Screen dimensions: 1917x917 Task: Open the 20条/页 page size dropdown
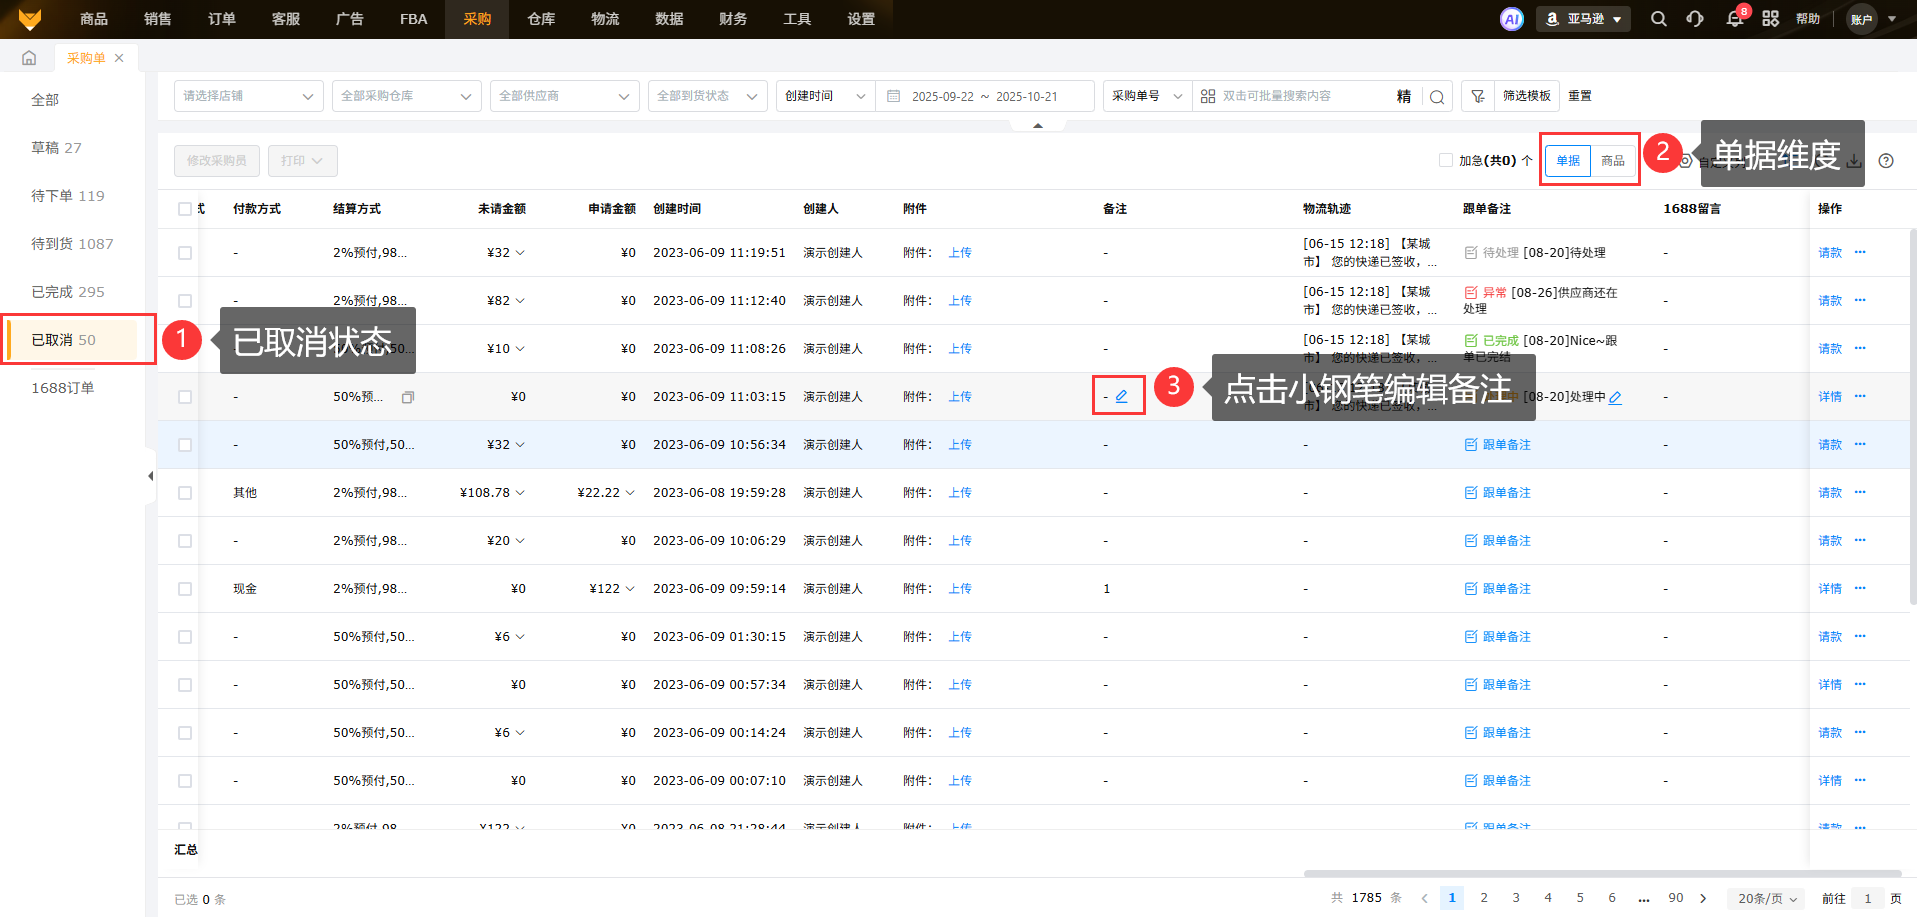(1766, 898)
